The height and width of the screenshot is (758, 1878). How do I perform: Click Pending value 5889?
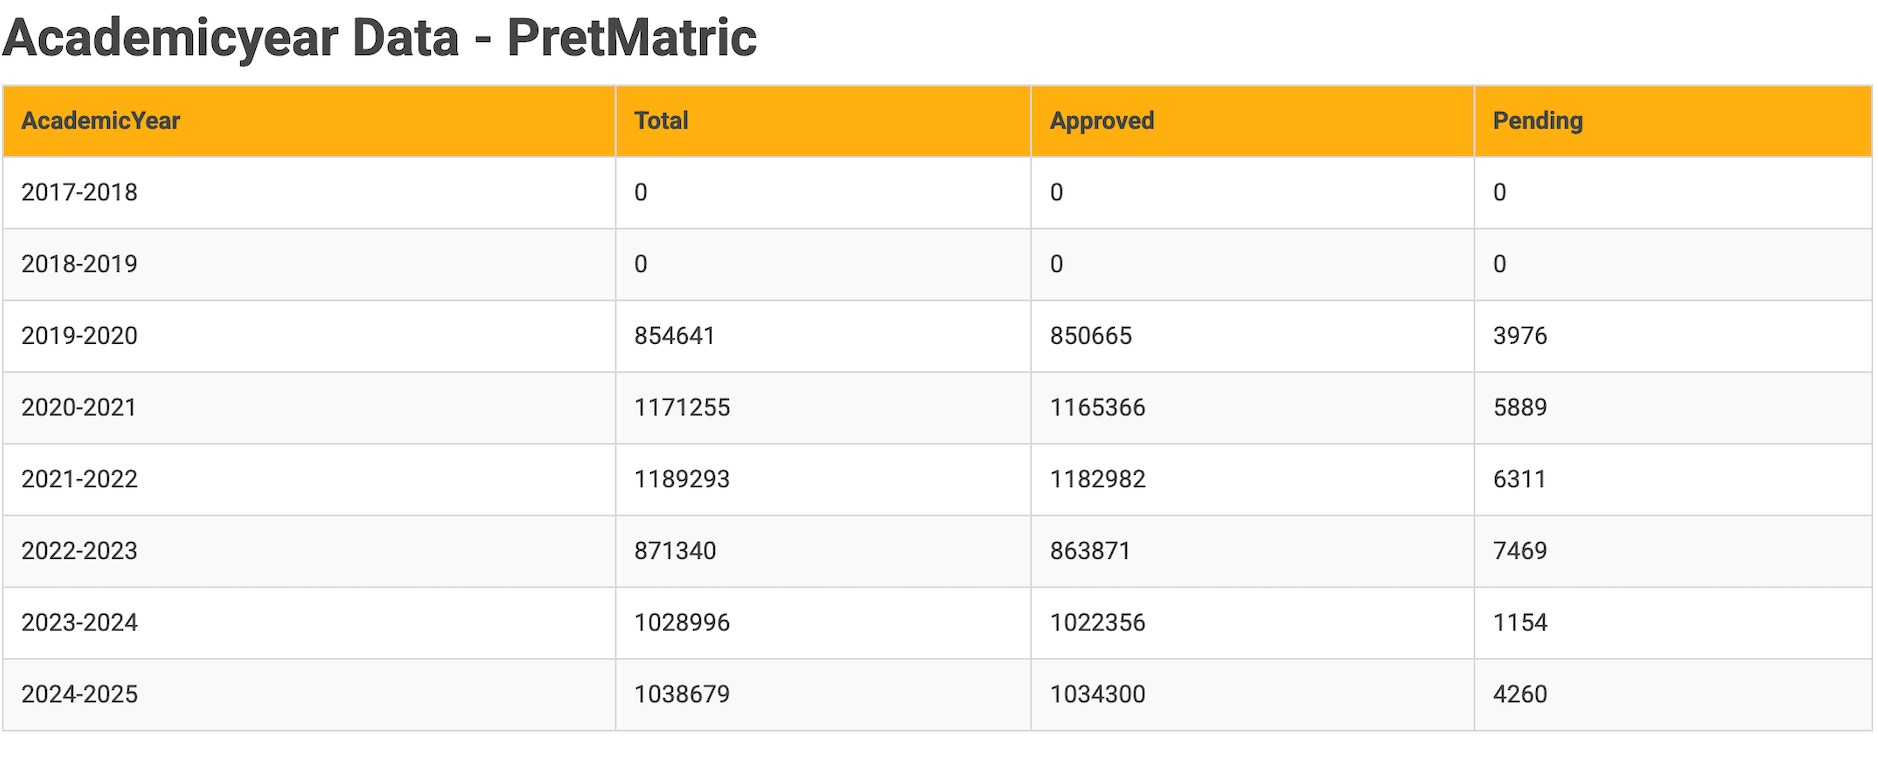pos(1520,408)
